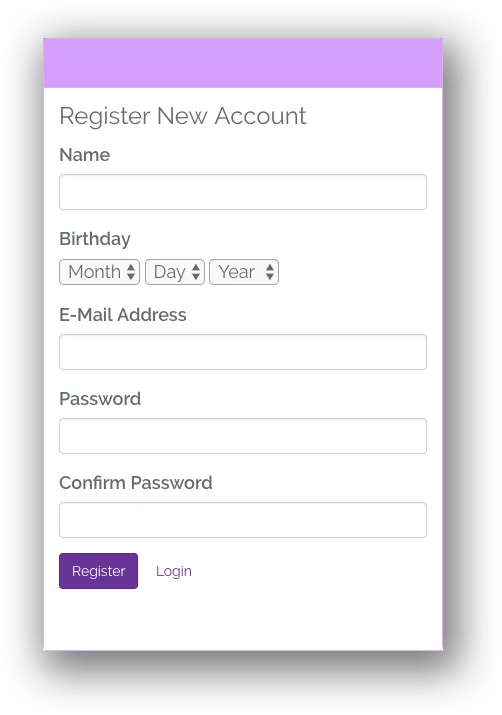Viewport: 502px width, 715px height.
Task: Click the up-down arrows on Day select
Action: 196,272
